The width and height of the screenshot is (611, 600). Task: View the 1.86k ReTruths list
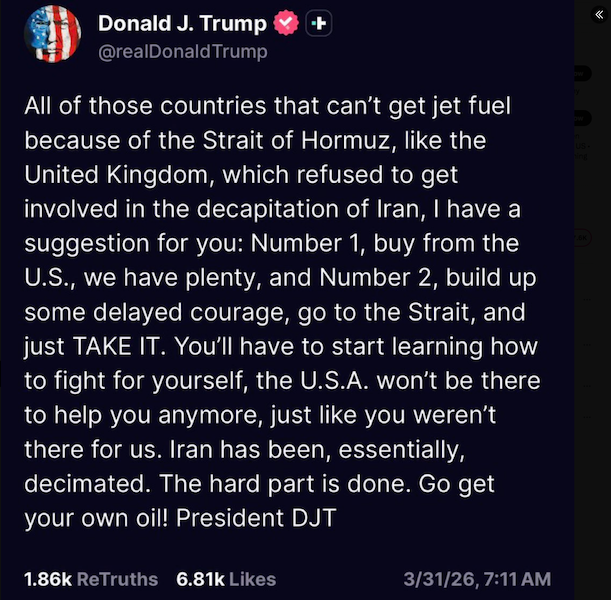[x=91, y=579]
